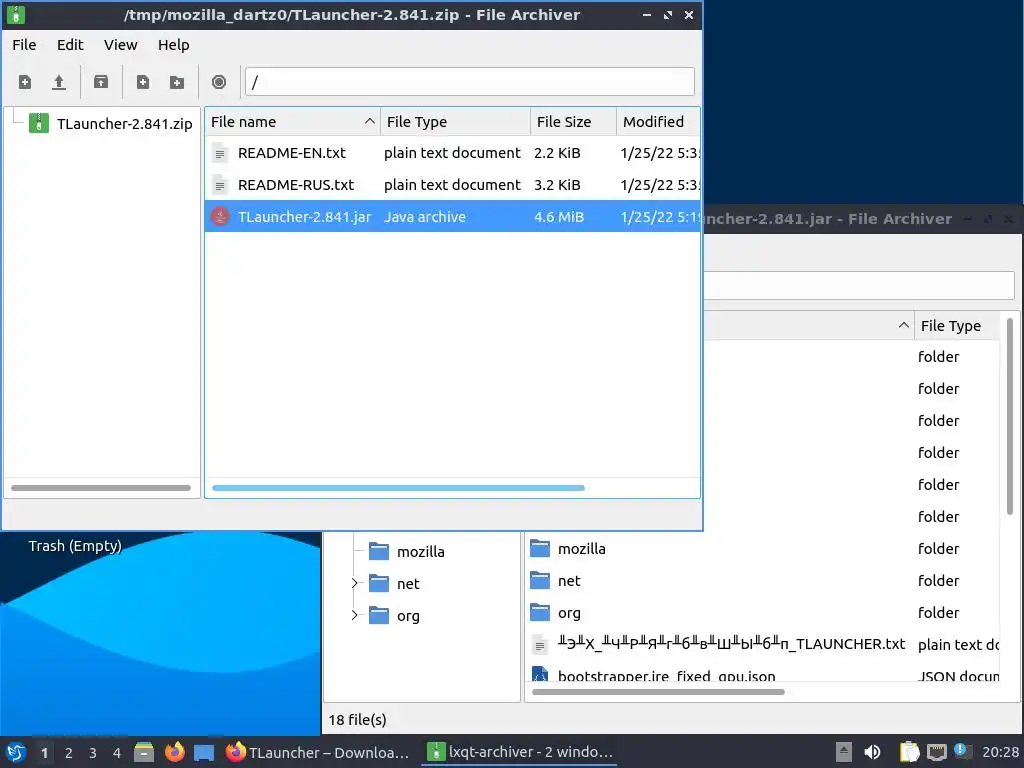
Task: Click the Add files toolbar icon
Action: 142,82
